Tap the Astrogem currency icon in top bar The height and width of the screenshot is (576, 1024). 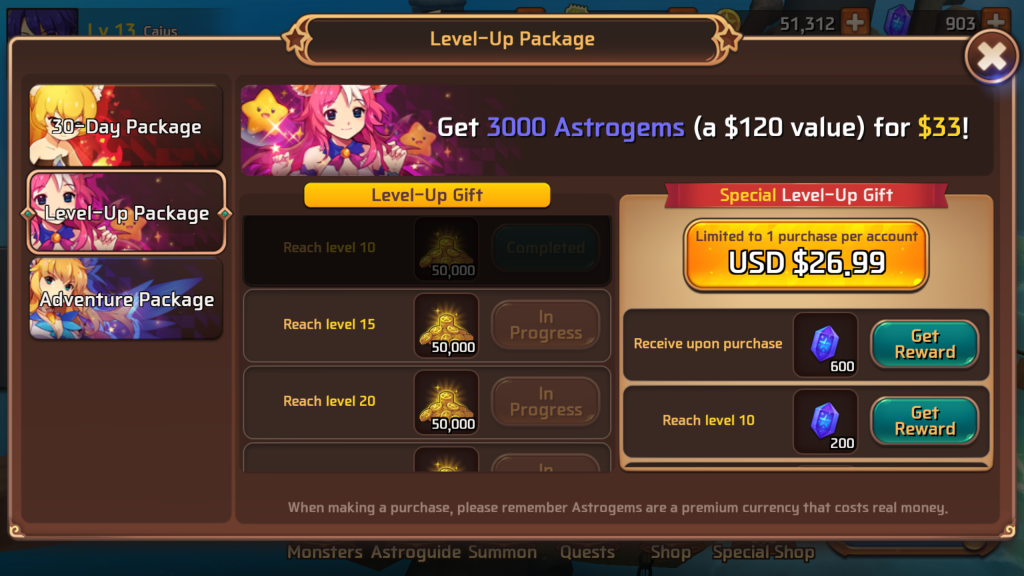pos(897,21)
